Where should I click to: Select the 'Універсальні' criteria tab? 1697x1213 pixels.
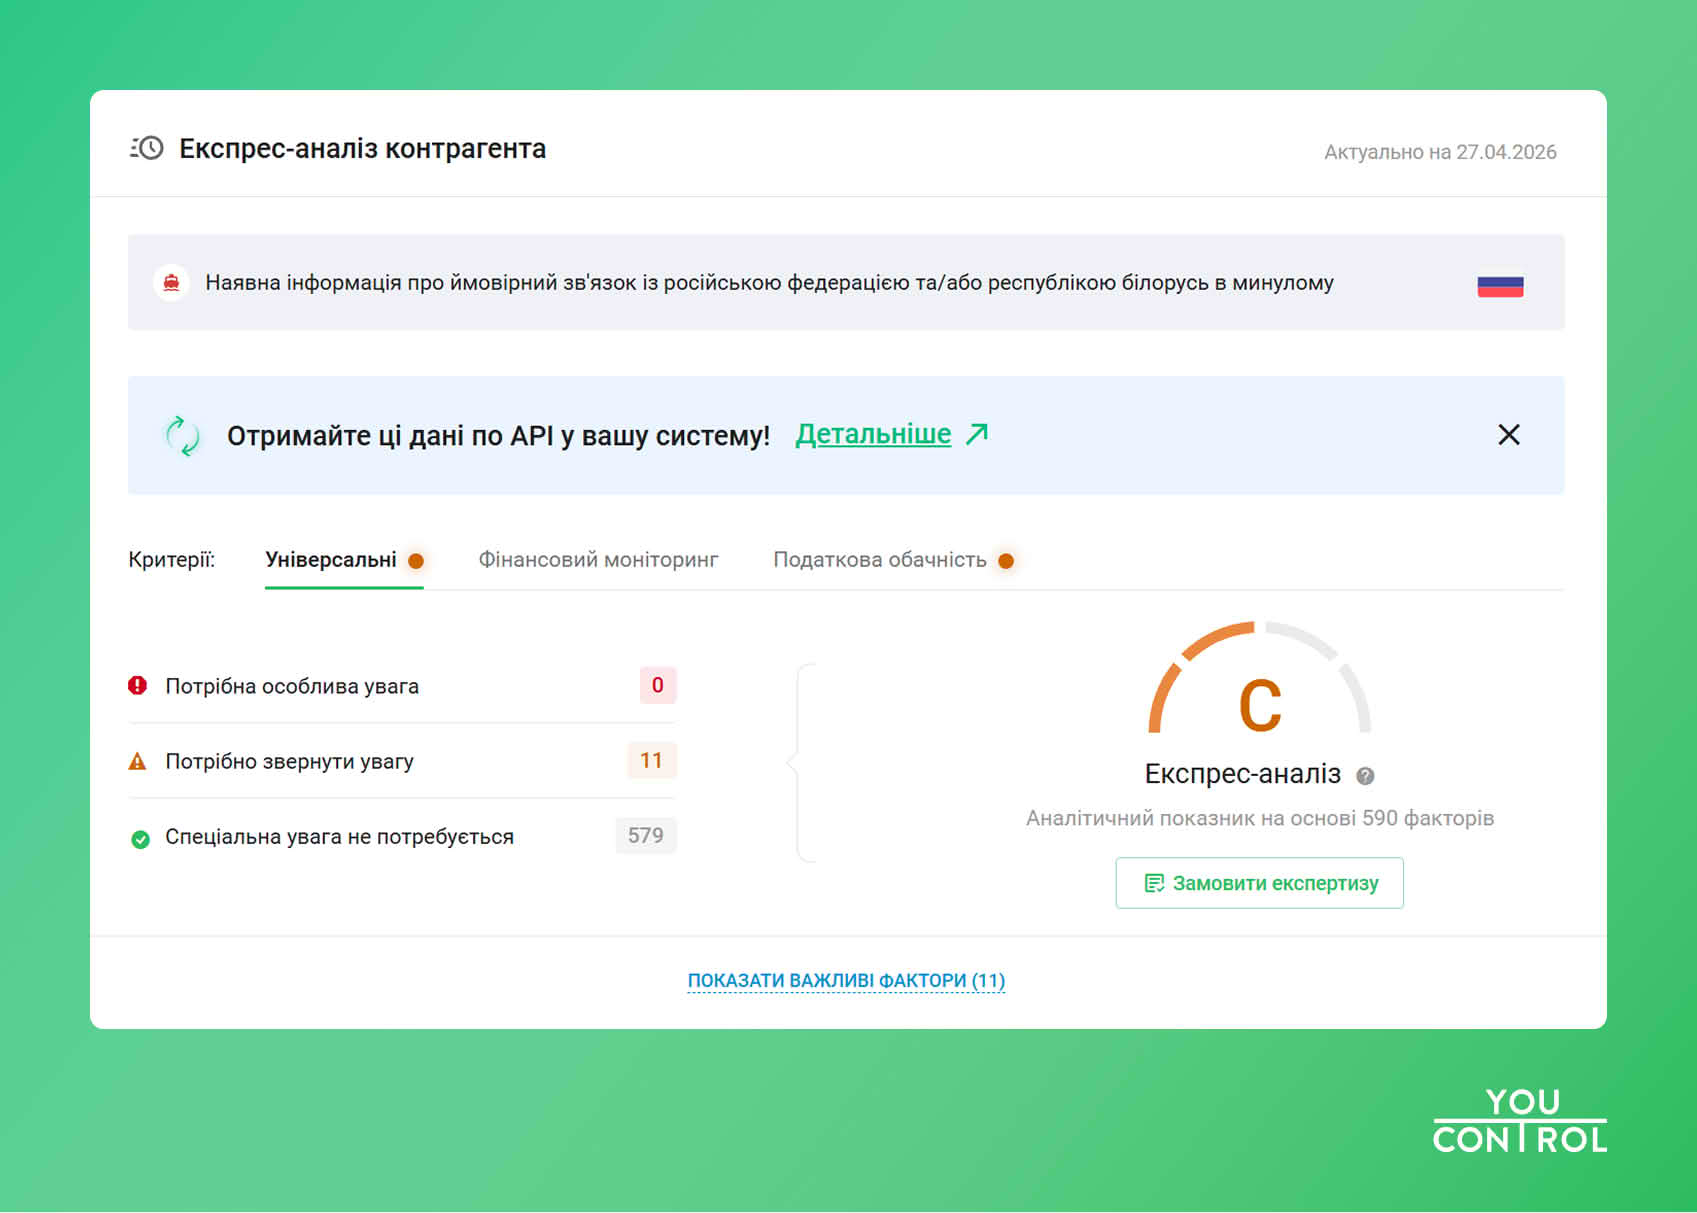tap(330, 560)
